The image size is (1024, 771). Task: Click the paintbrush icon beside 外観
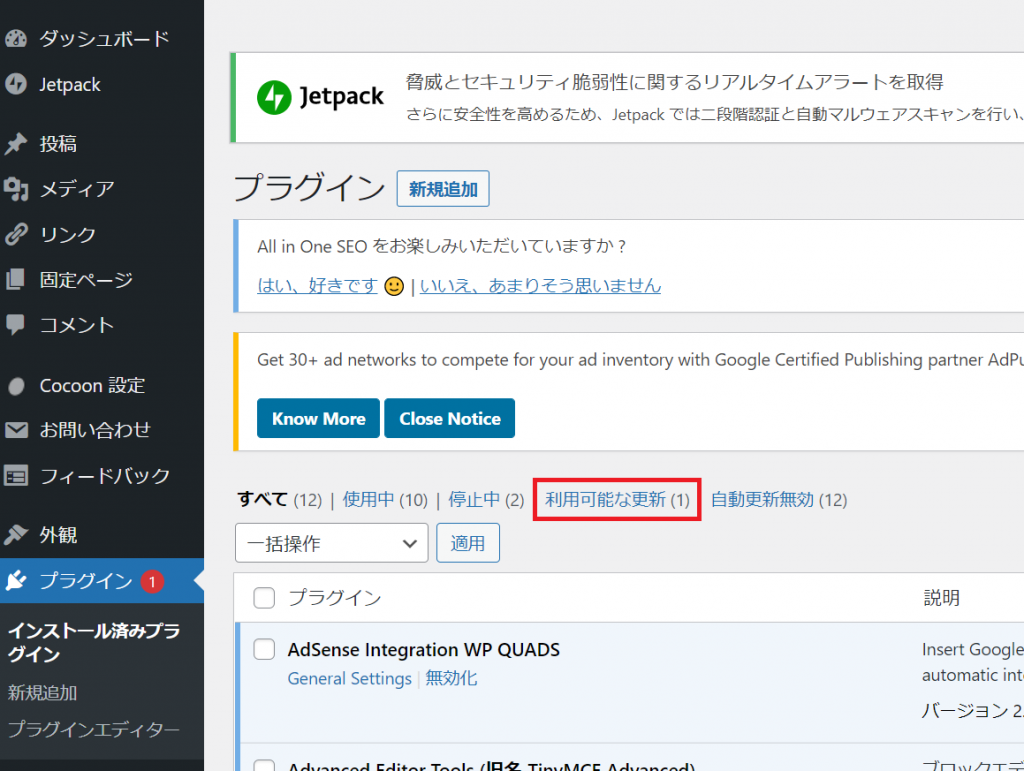pos(16,535)
